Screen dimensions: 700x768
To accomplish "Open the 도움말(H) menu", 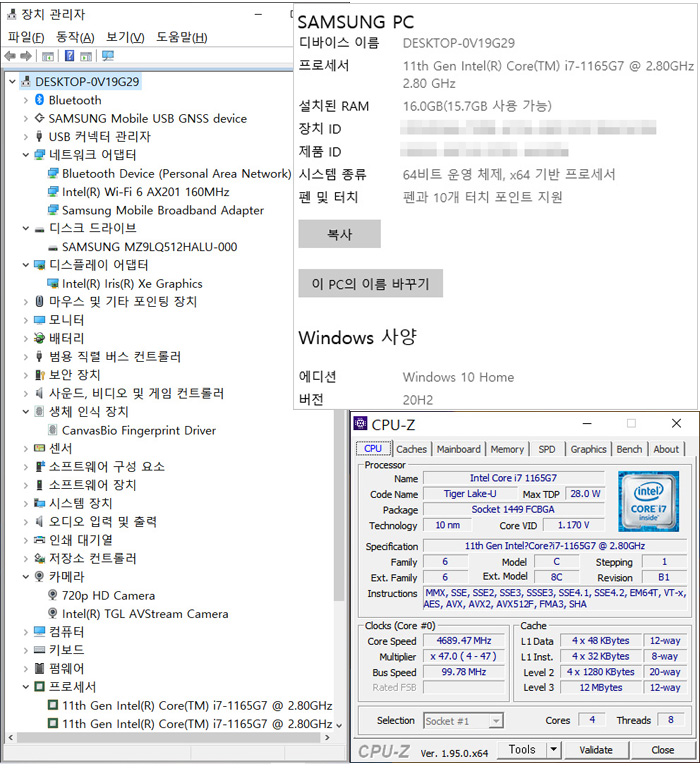I will (x=182, y=37).
